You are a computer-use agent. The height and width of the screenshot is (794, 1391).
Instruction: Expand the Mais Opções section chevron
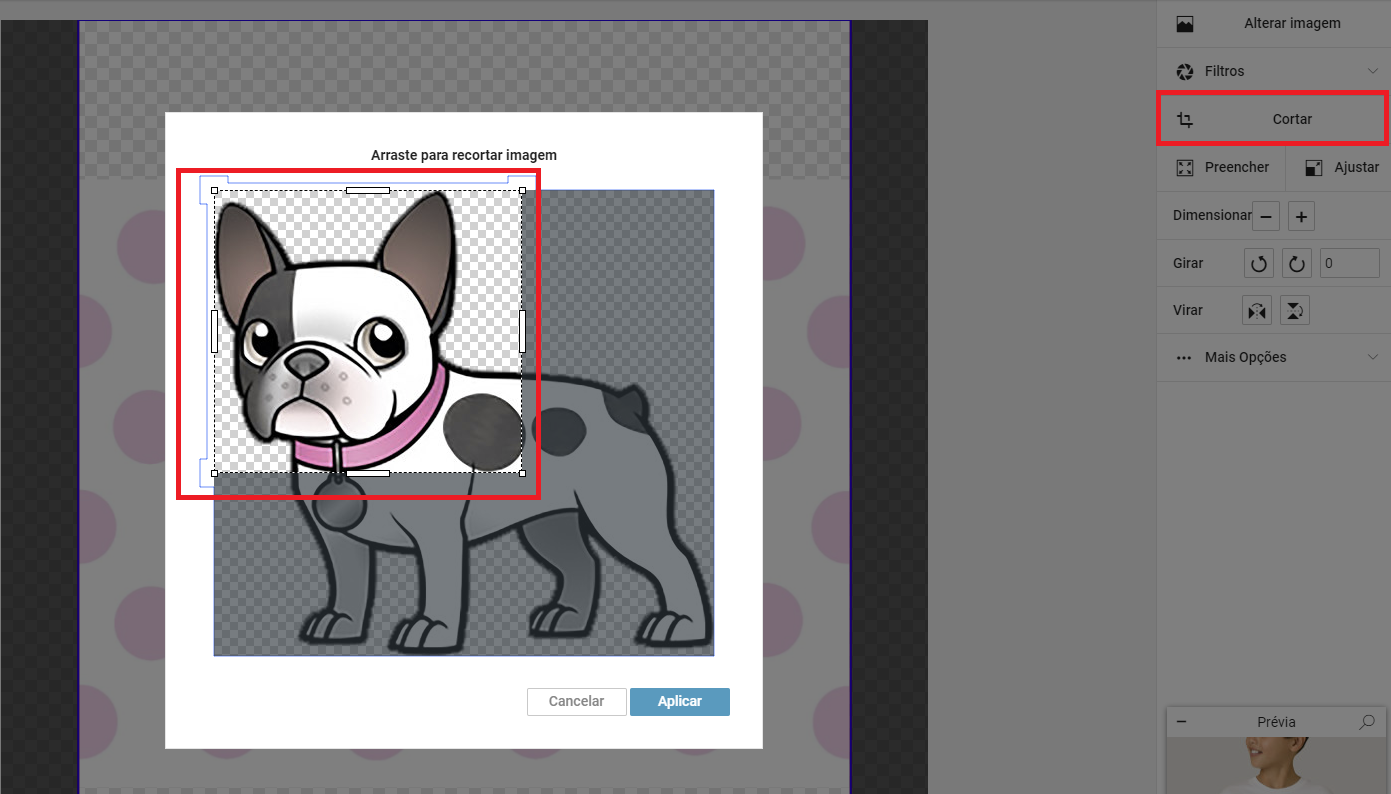pyautogui.click(x=1373, y=357)
